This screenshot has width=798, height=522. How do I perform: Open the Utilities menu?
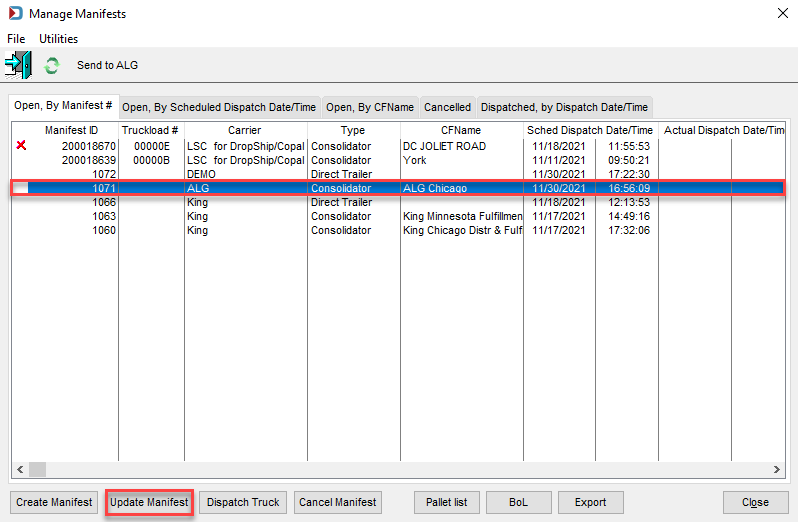[x=59, y=39]
